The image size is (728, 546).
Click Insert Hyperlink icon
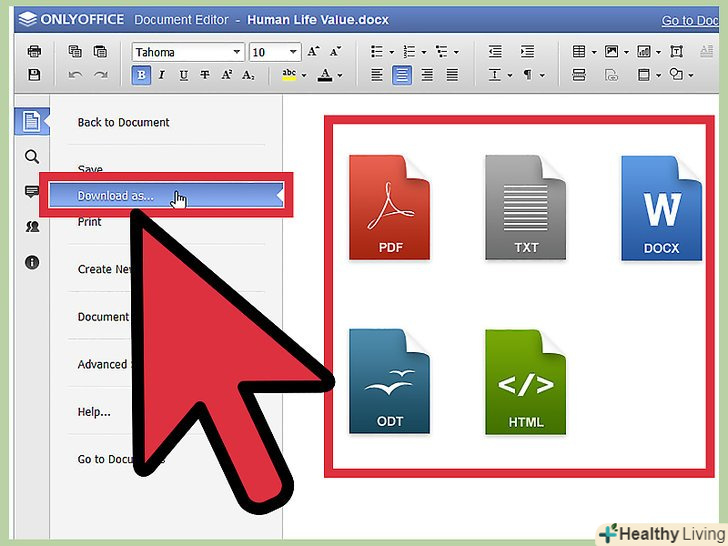point(611,75)
